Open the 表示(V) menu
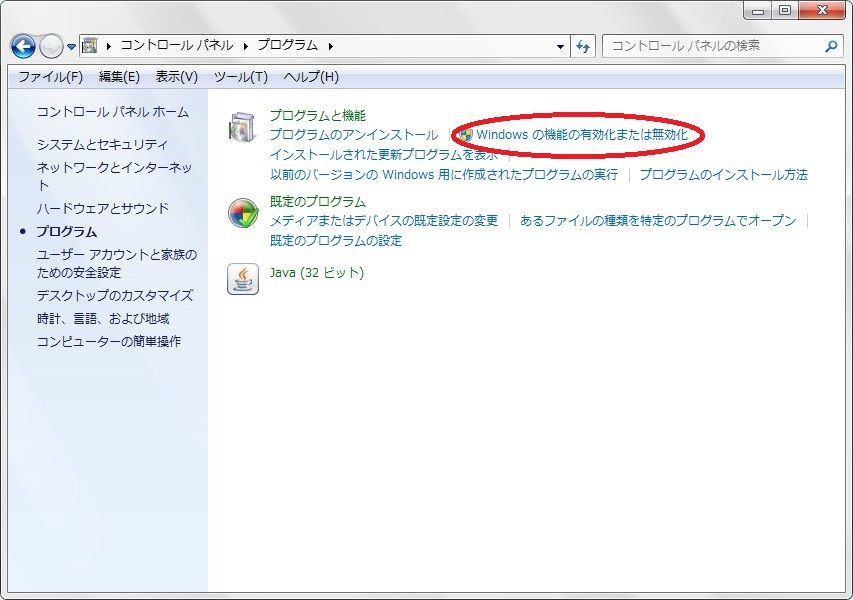Image resolution: width=853 pixels, height=600 pixels. pyautogui.click(x=177, y=77)
